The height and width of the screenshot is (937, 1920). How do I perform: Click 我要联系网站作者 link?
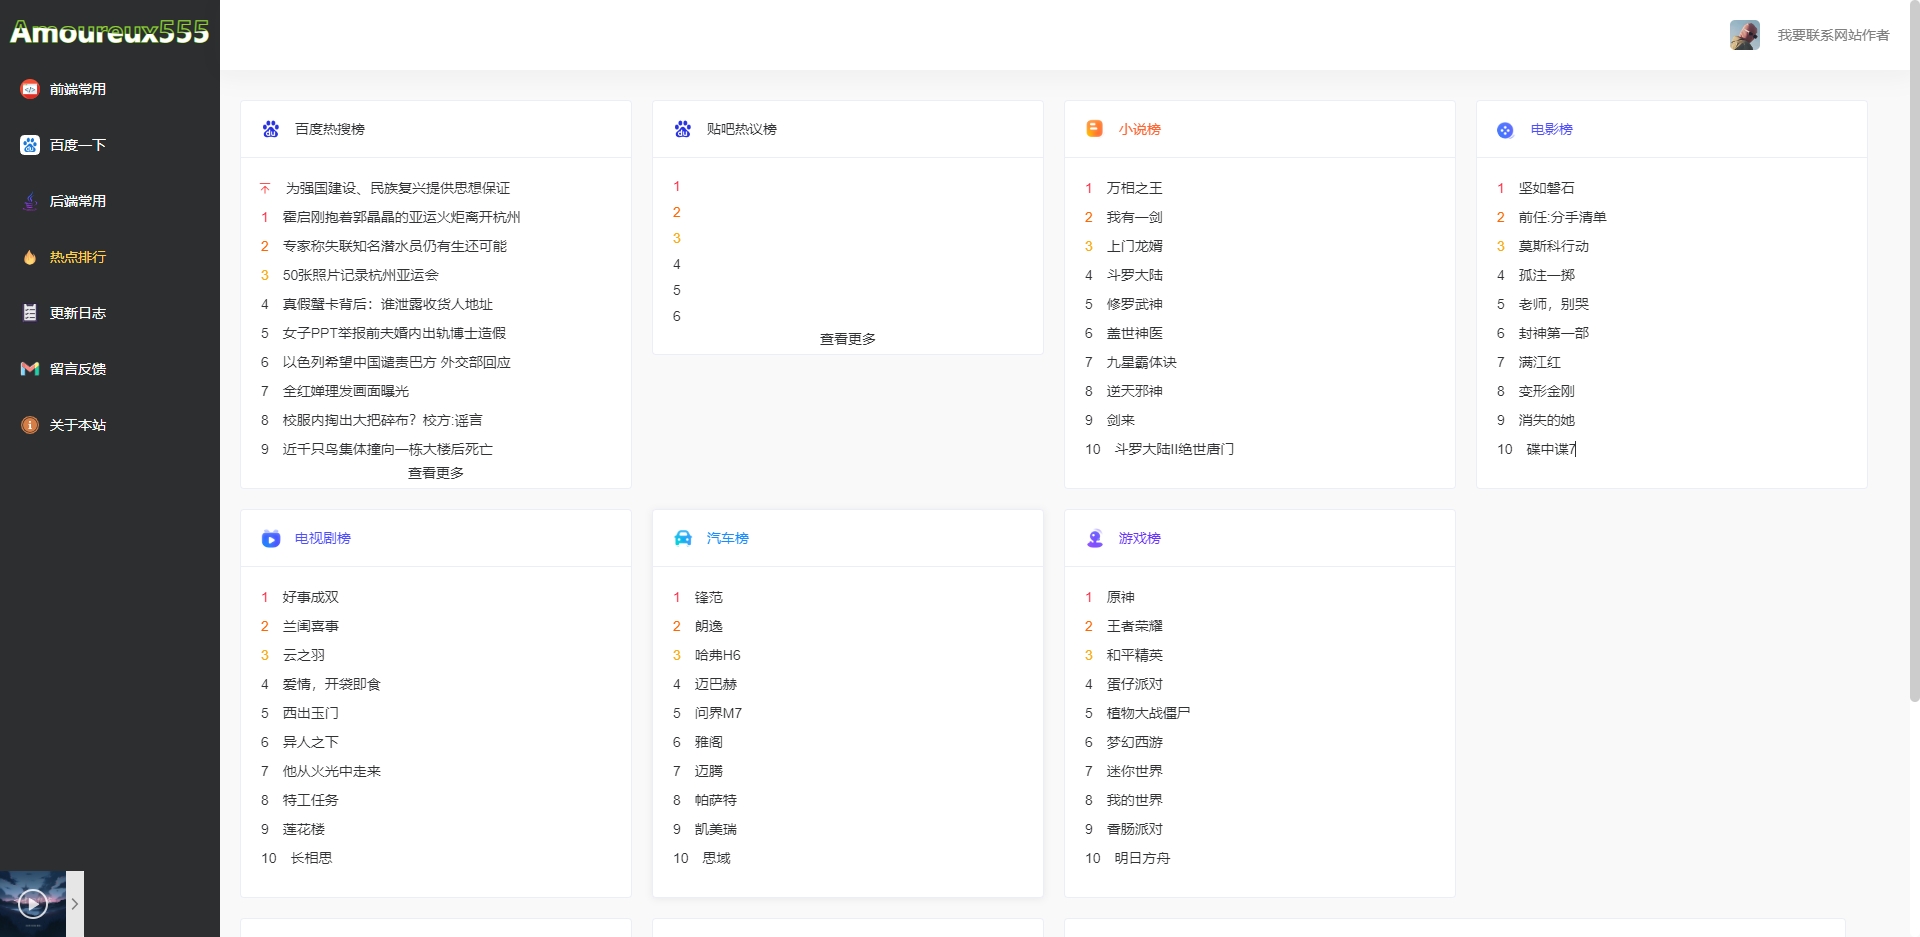click(1833, 35)
